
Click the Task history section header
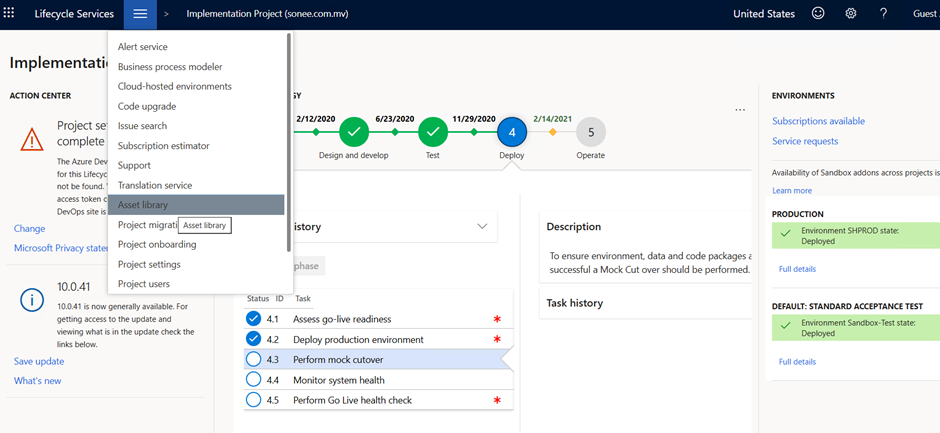click(575, 303)
